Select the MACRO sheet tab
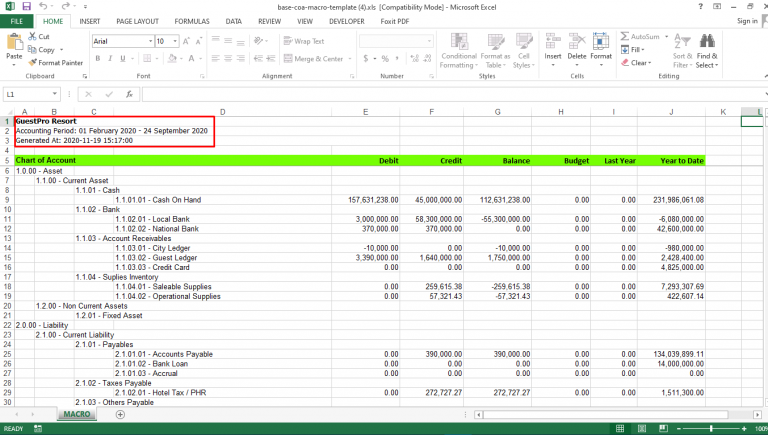768x435 pixels. pos(77,414)
